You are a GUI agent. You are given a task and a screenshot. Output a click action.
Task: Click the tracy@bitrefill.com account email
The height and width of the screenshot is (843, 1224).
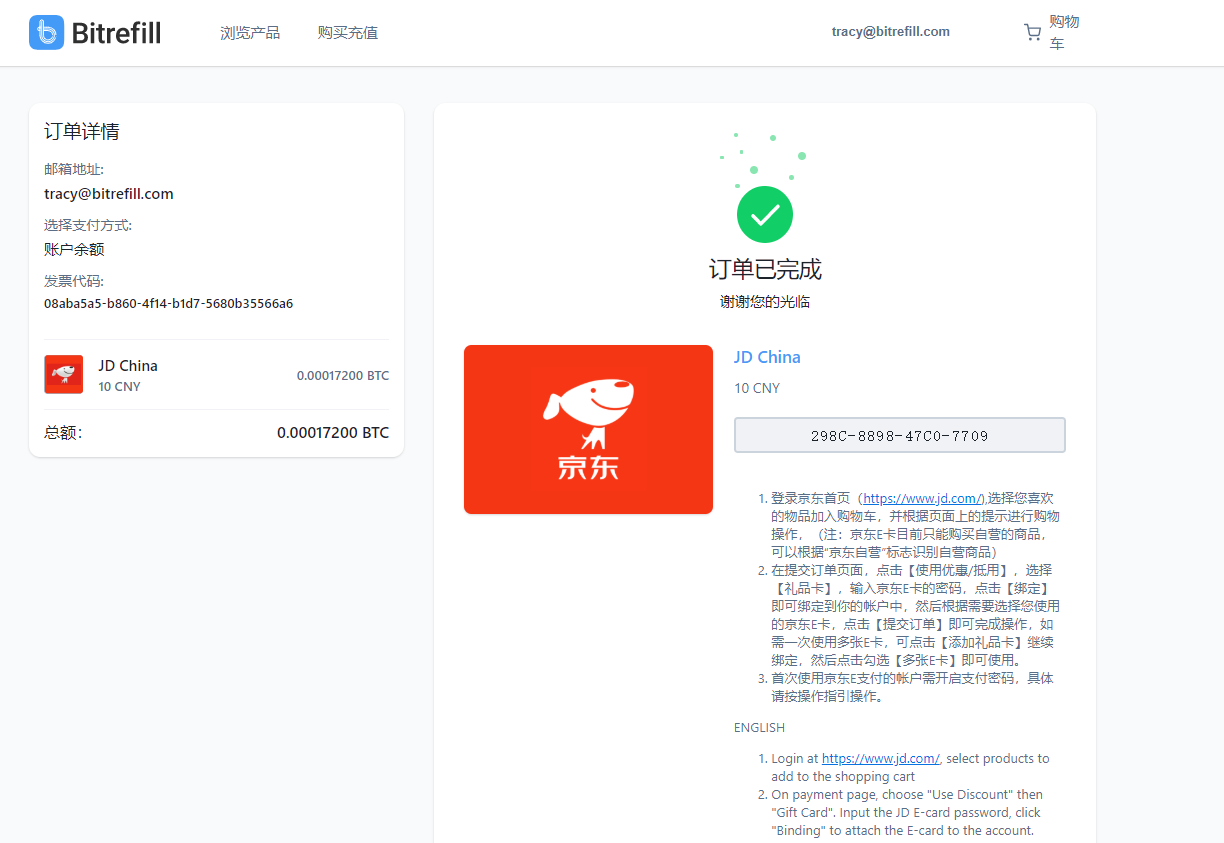click(890, 31)
